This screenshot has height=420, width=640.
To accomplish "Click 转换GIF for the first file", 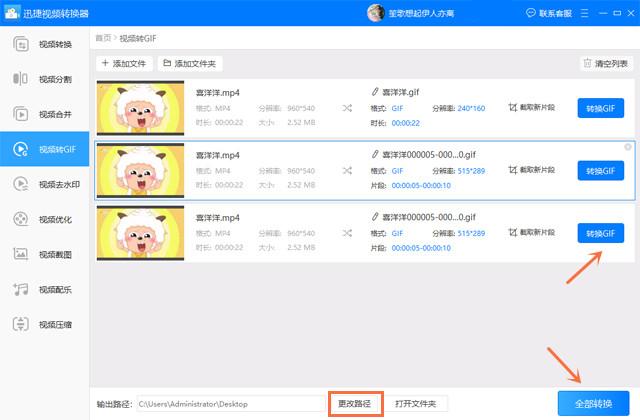I will [600, 108].
